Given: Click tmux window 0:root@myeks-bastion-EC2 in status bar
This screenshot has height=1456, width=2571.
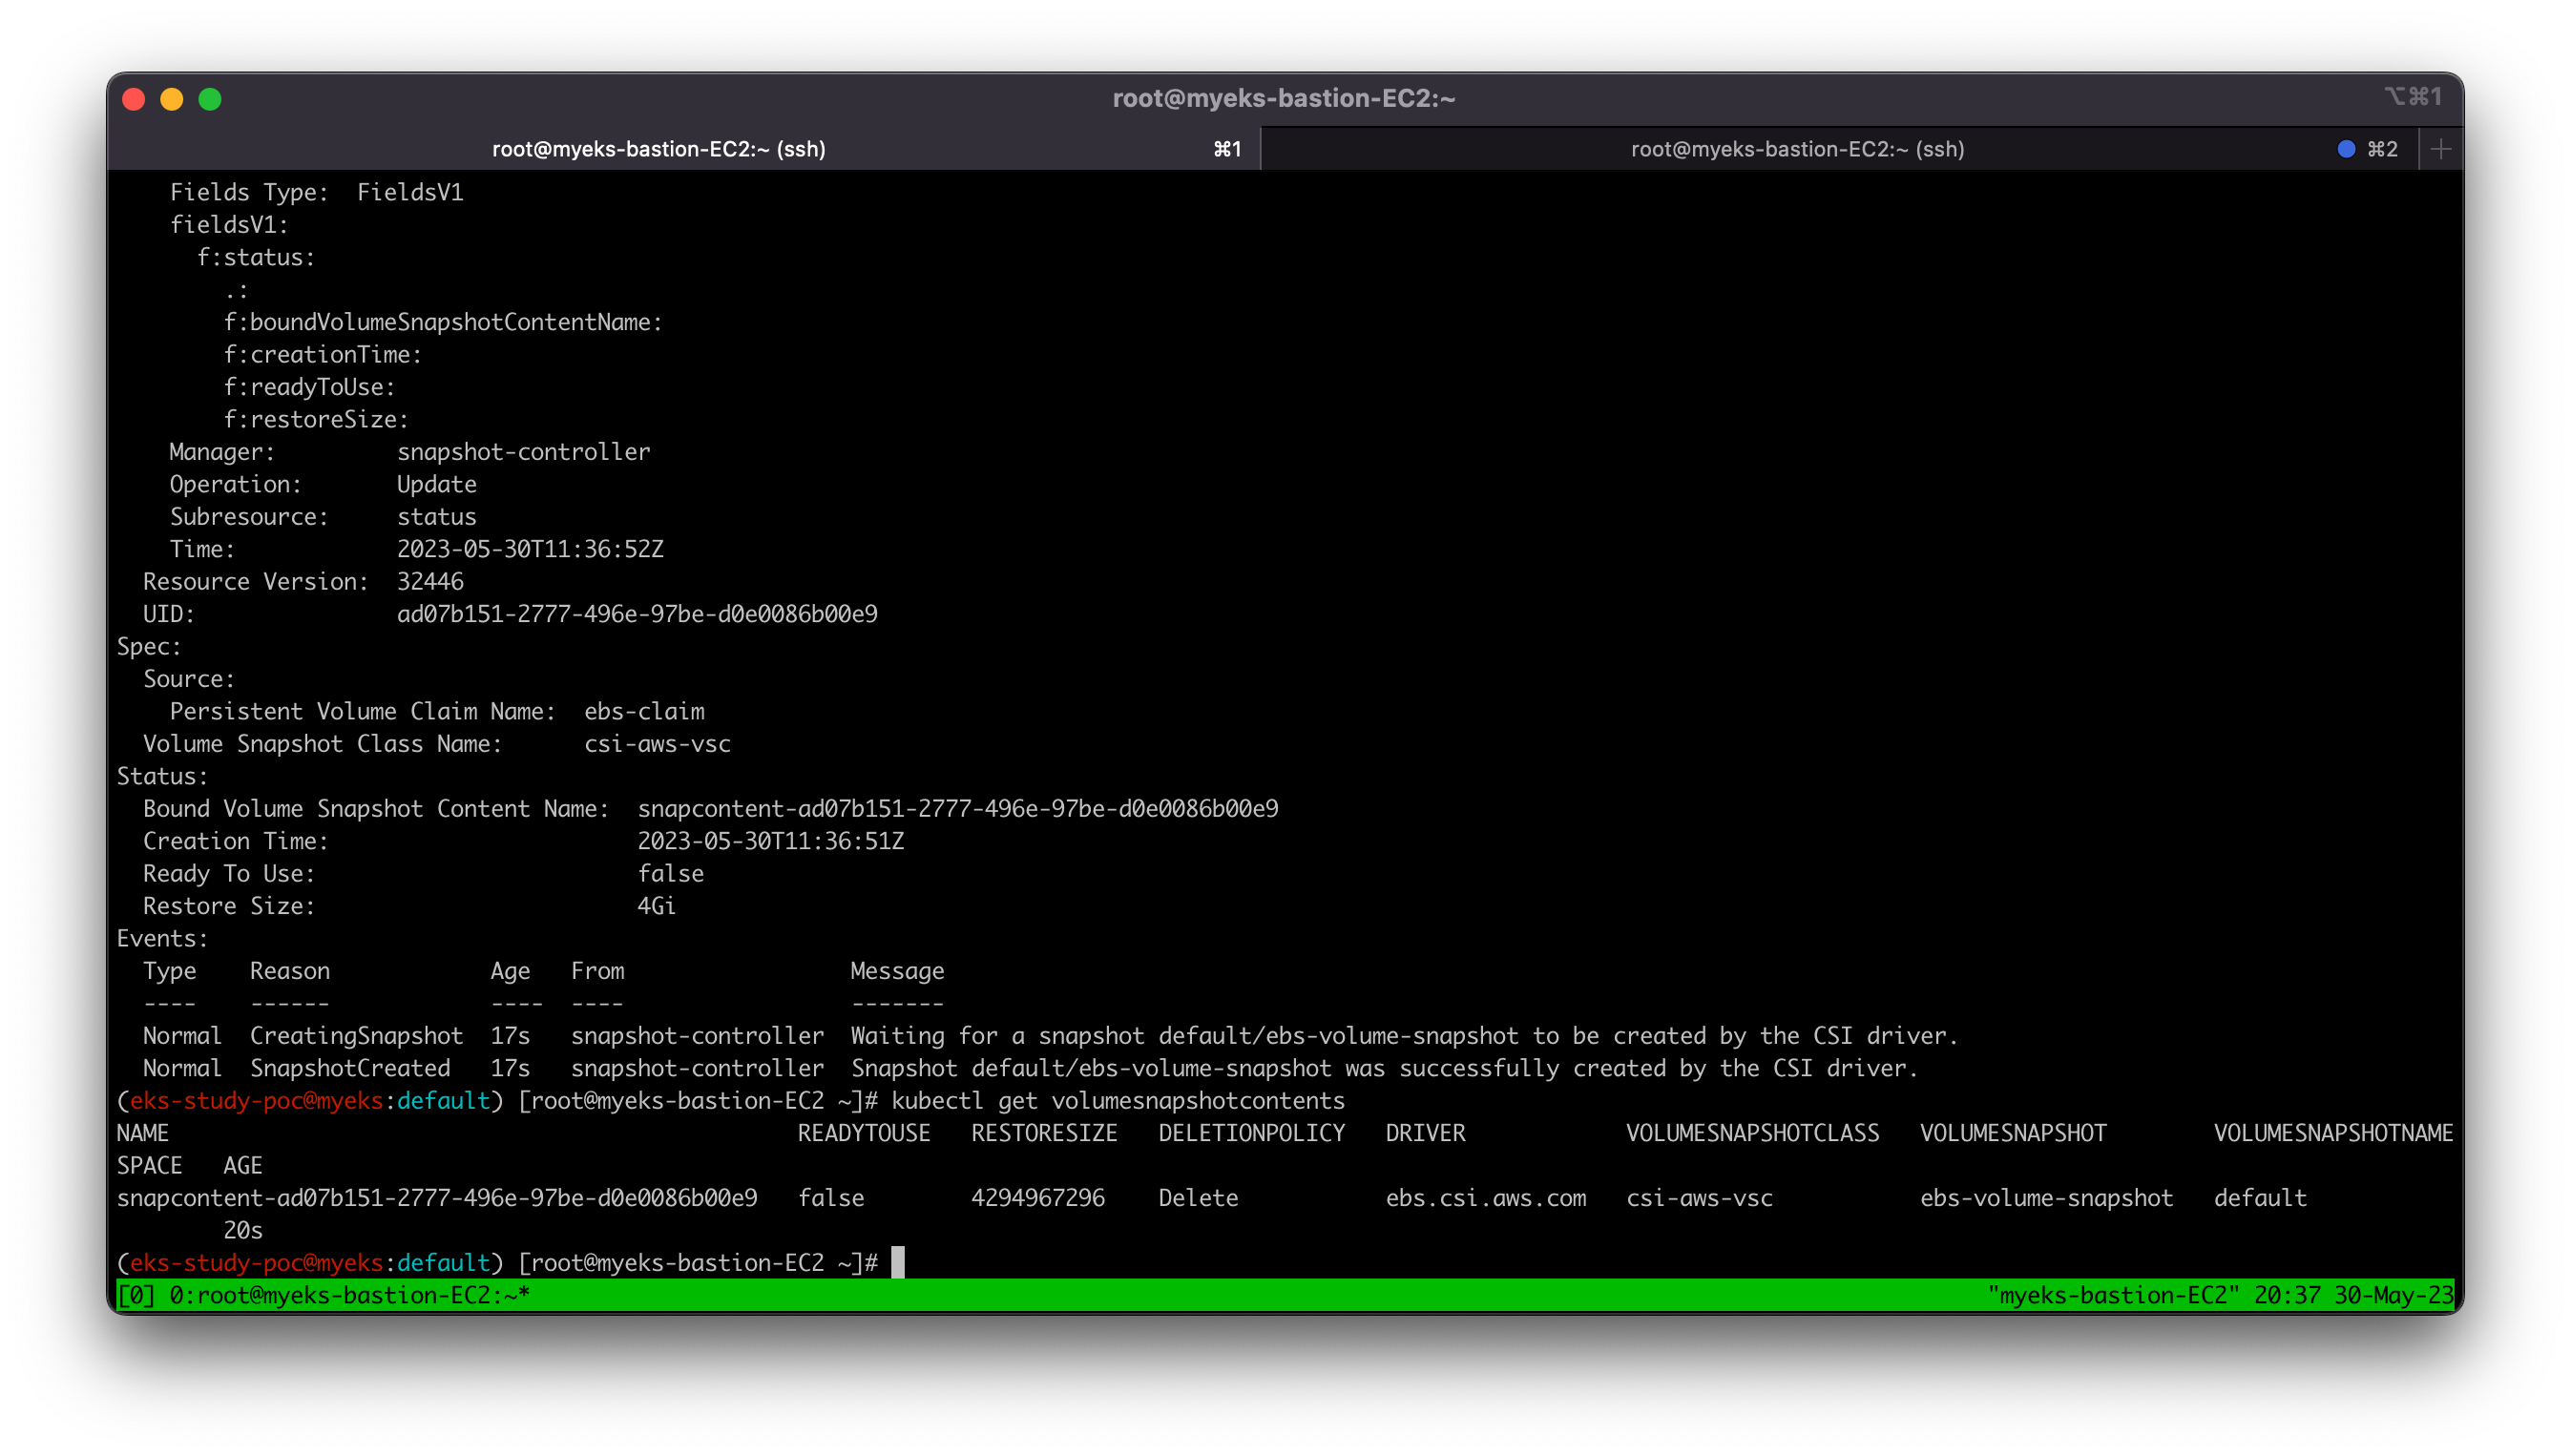Looking at the screenshot, I should pos(348,1295).
